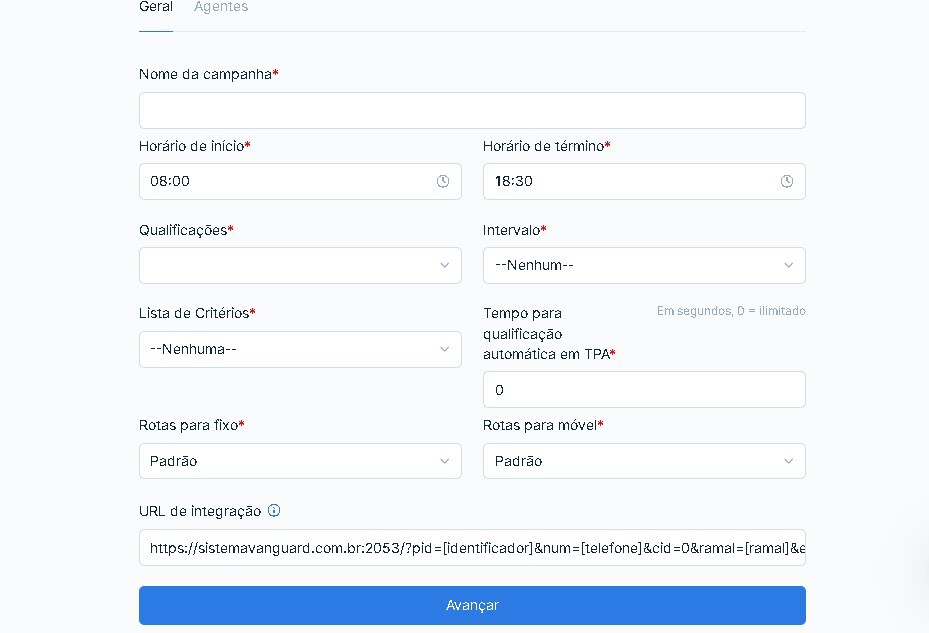Click the Lista de Critérios chevron arrow
929x633 pixels.
(444, 350)
